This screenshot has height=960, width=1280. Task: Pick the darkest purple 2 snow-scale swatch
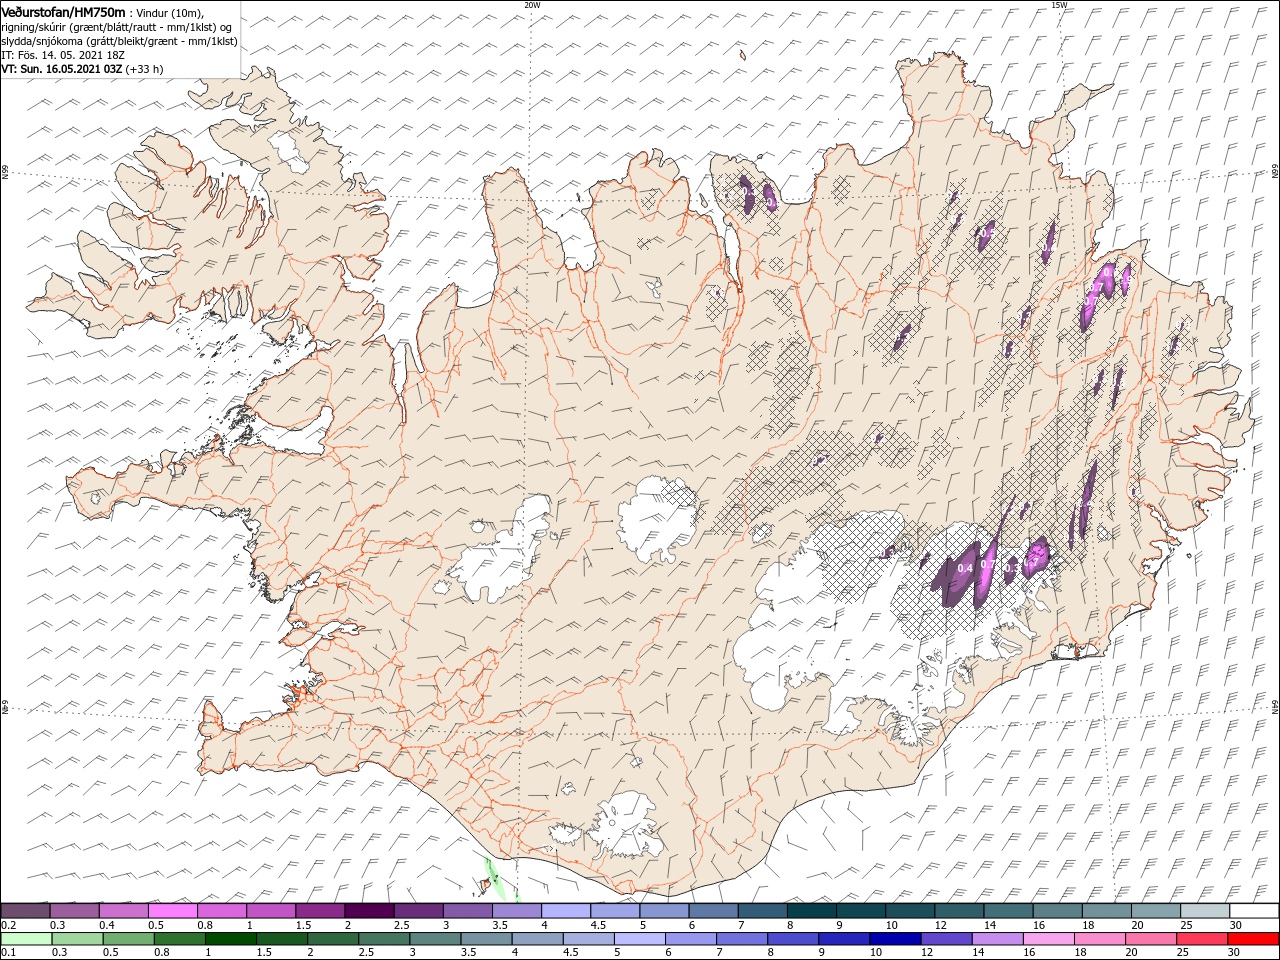[x=368, y=911]
